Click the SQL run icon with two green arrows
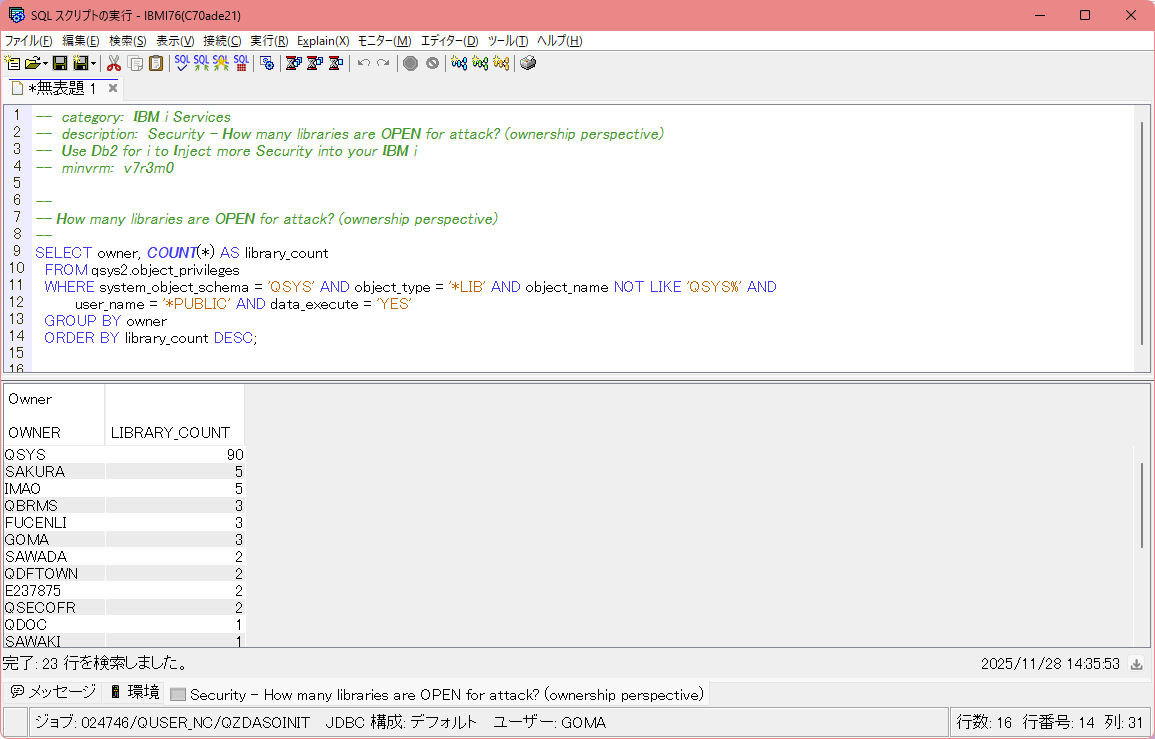Screen dimensions: 1155x739 [x=201, y=63]
